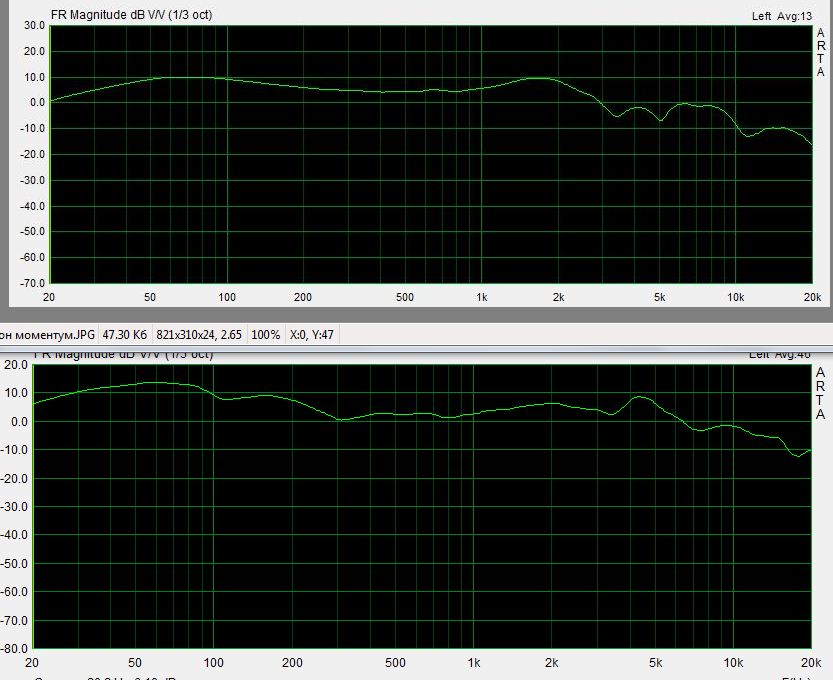833x680 pixels.
Task: Click the 2k label under the top graph
Action: click(x=558, y=297)
